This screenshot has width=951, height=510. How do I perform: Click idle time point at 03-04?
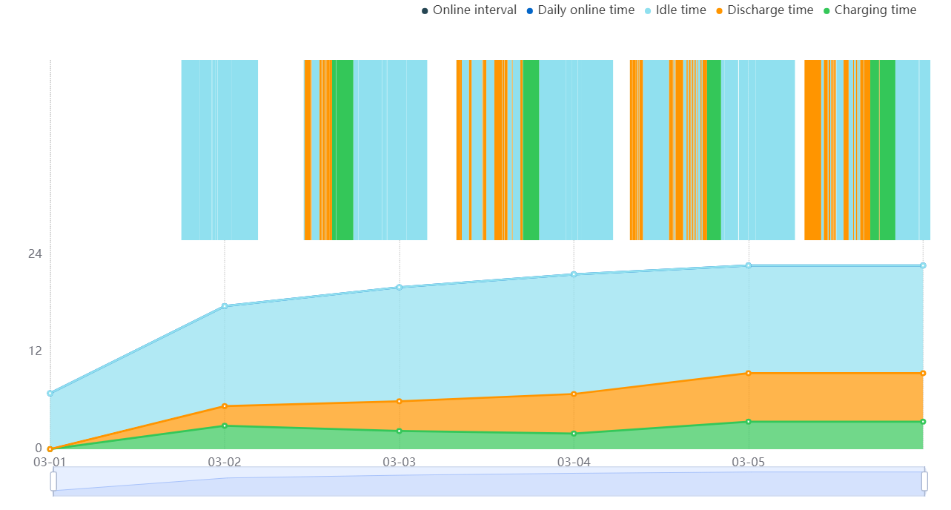(x=574, y=274)
